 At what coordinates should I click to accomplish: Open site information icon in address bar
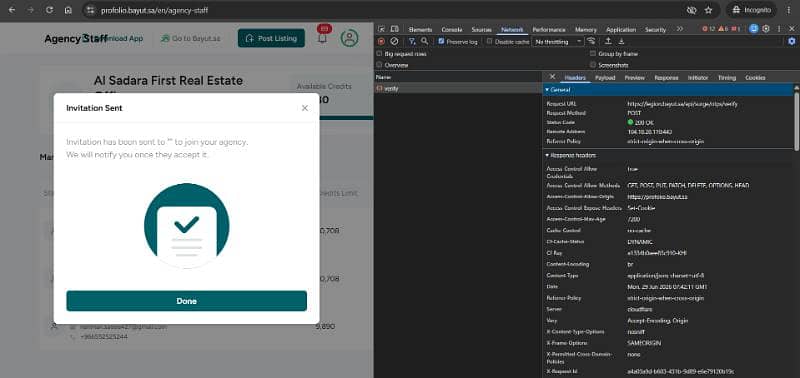coord(90,10)
